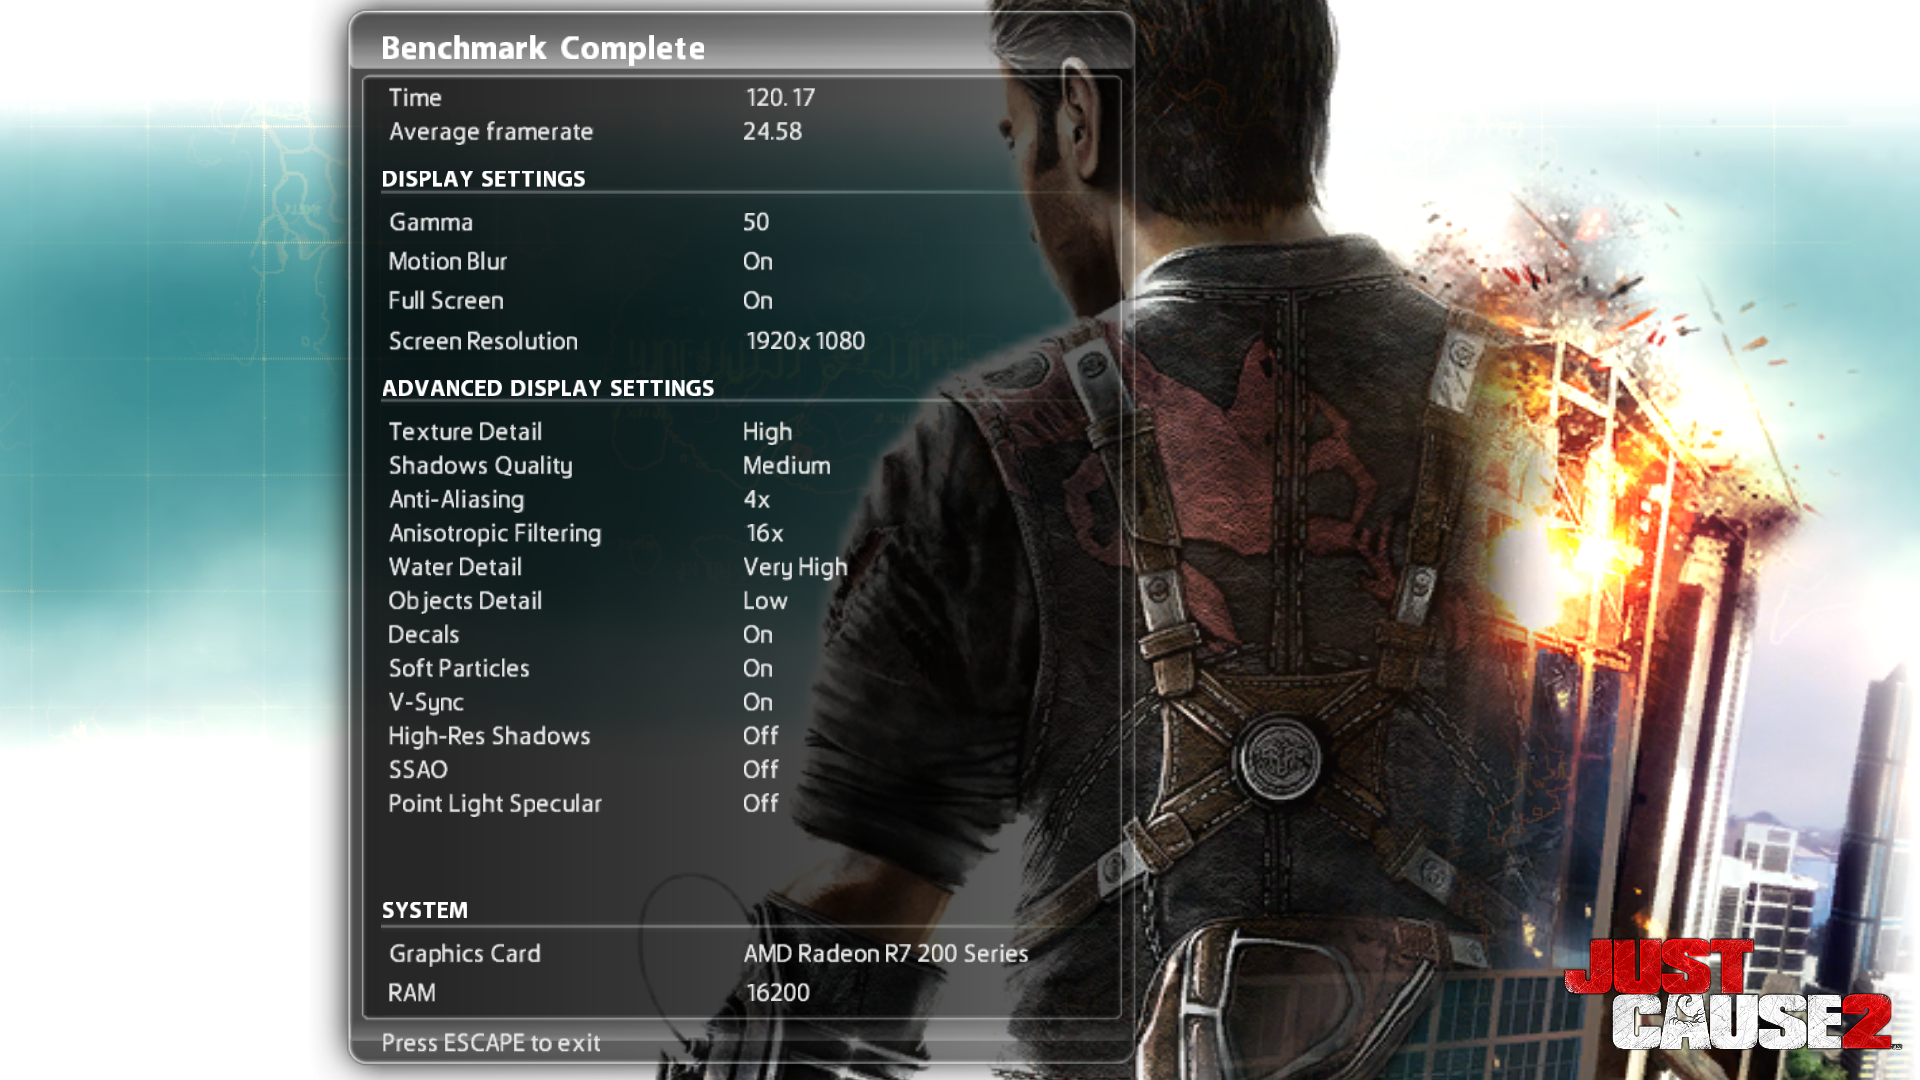Click the High-Res Shadows Off value
1920x1080 pixels.
click(x=760, y=736)
